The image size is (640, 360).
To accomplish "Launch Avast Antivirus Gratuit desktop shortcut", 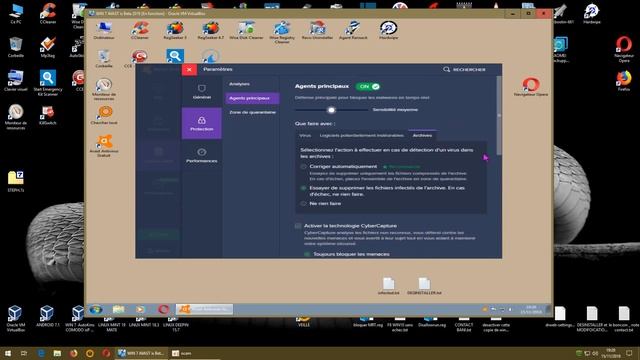I will click(104, 146).
